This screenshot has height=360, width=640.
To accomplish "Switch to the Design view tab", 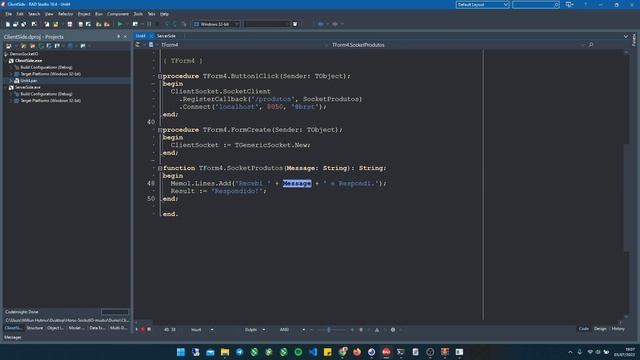I will pos(600,329).
